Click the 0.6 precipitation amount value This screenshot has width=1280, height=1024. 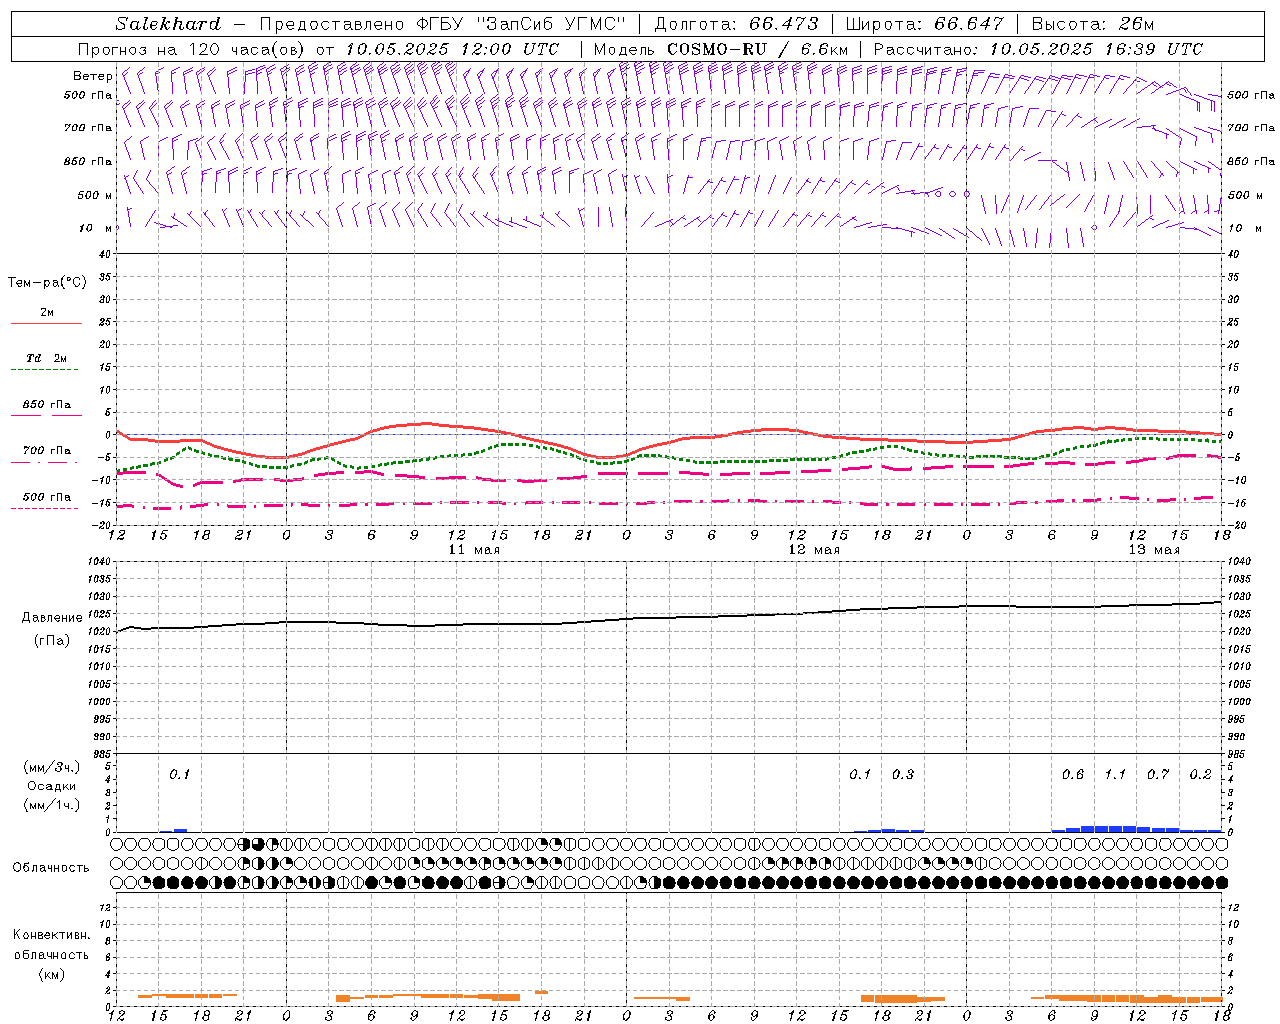coord(1073,775)
